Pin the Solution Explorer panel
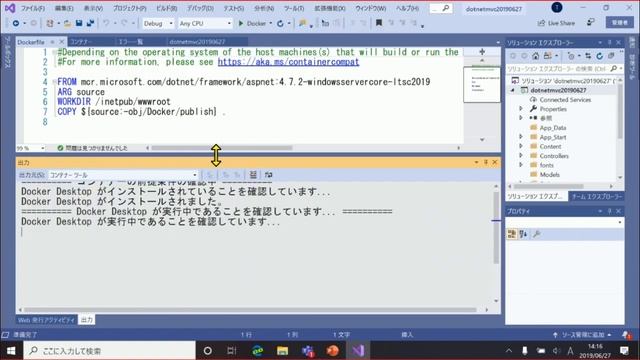 [x=609, y=42]
